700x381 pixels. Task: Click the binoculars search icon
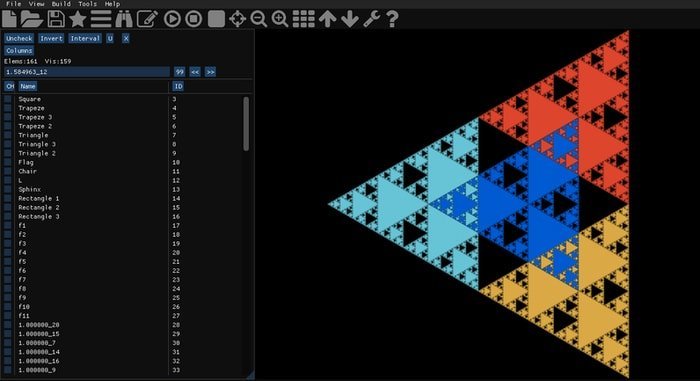click(x=124, y=19)
